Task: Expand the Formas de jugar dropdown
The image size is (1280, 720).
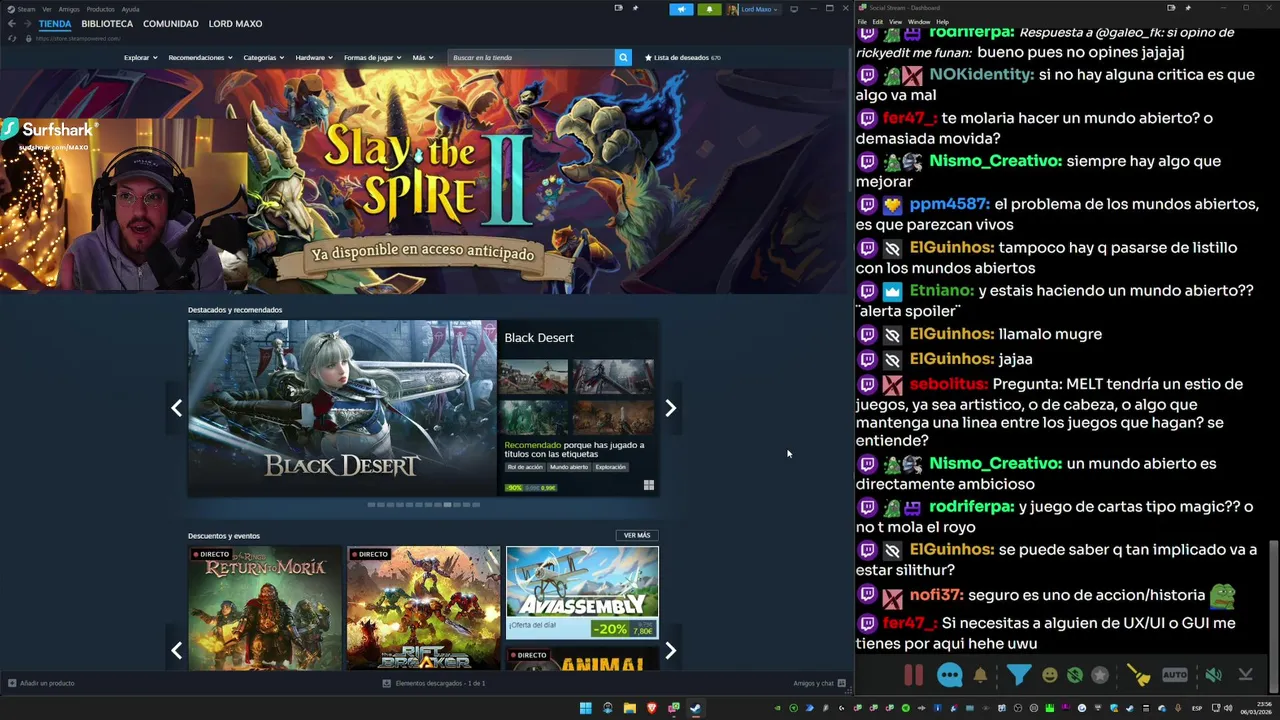Action: click(x=372, y=58)
